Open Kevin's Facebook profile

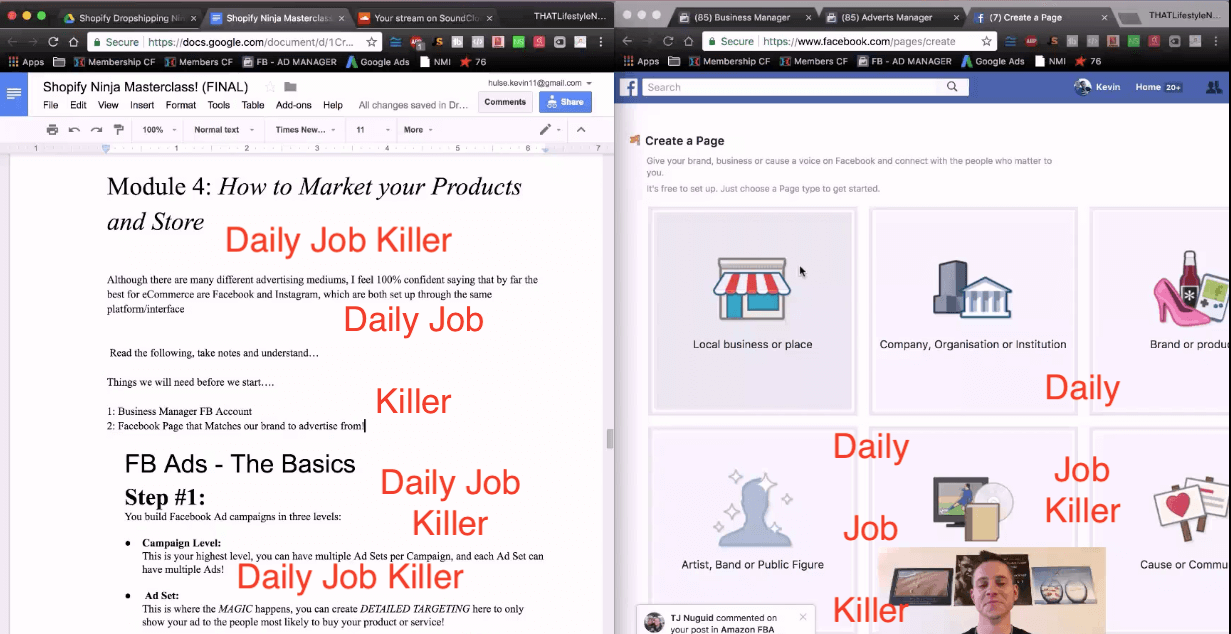[x=1098, y=87]
